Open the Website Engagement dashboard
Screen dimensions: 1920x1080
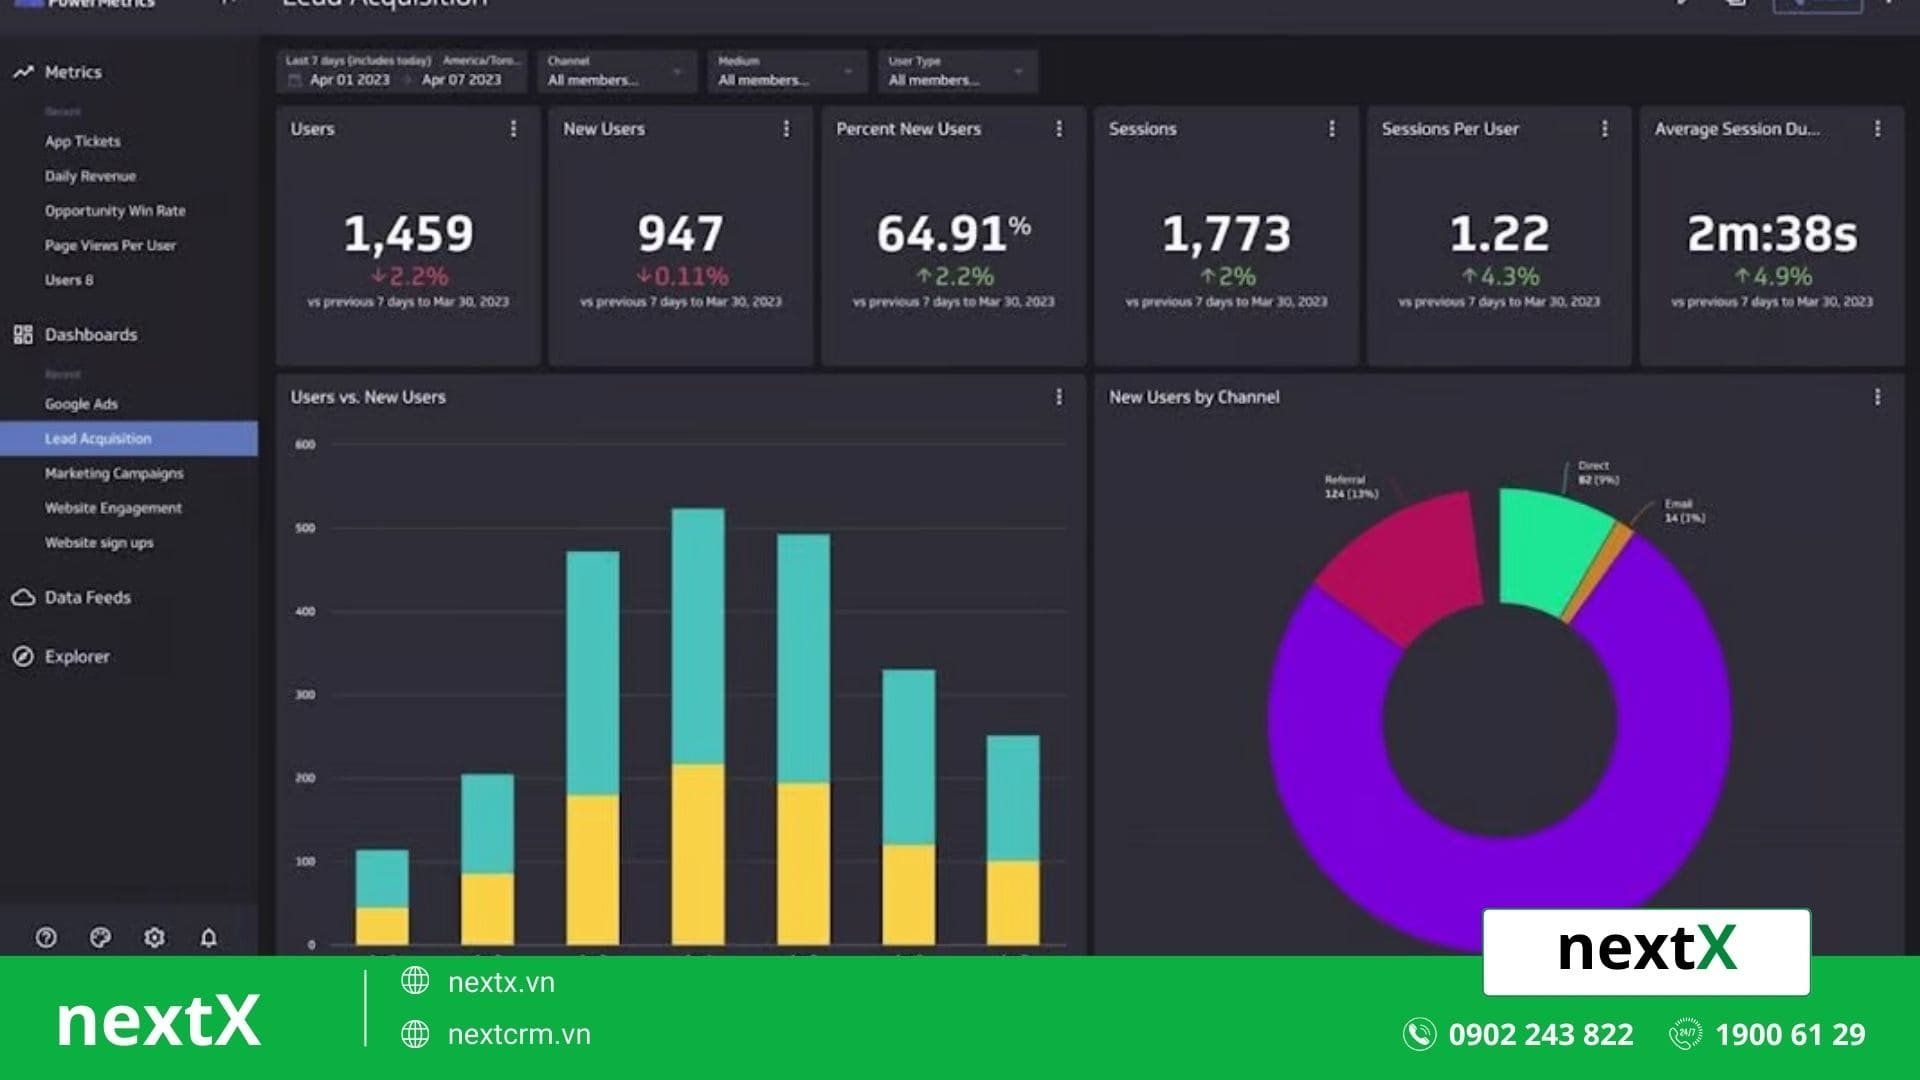pos(112,508)
